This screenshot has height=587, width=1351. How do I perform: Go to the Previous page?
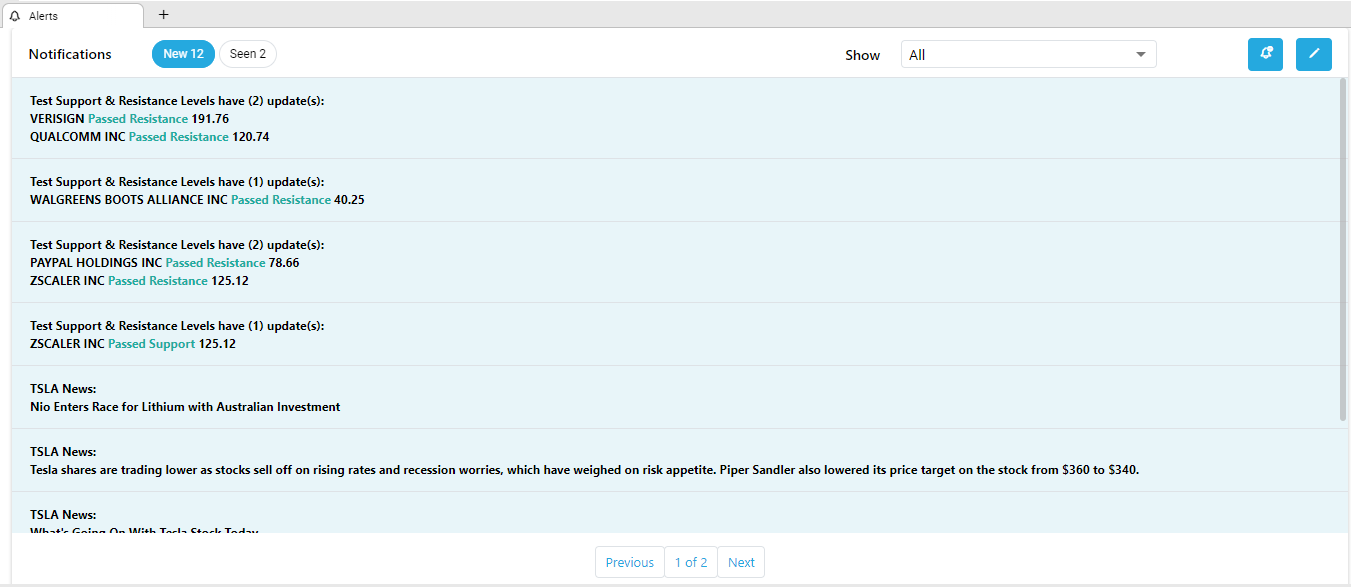tap(630, 562)
